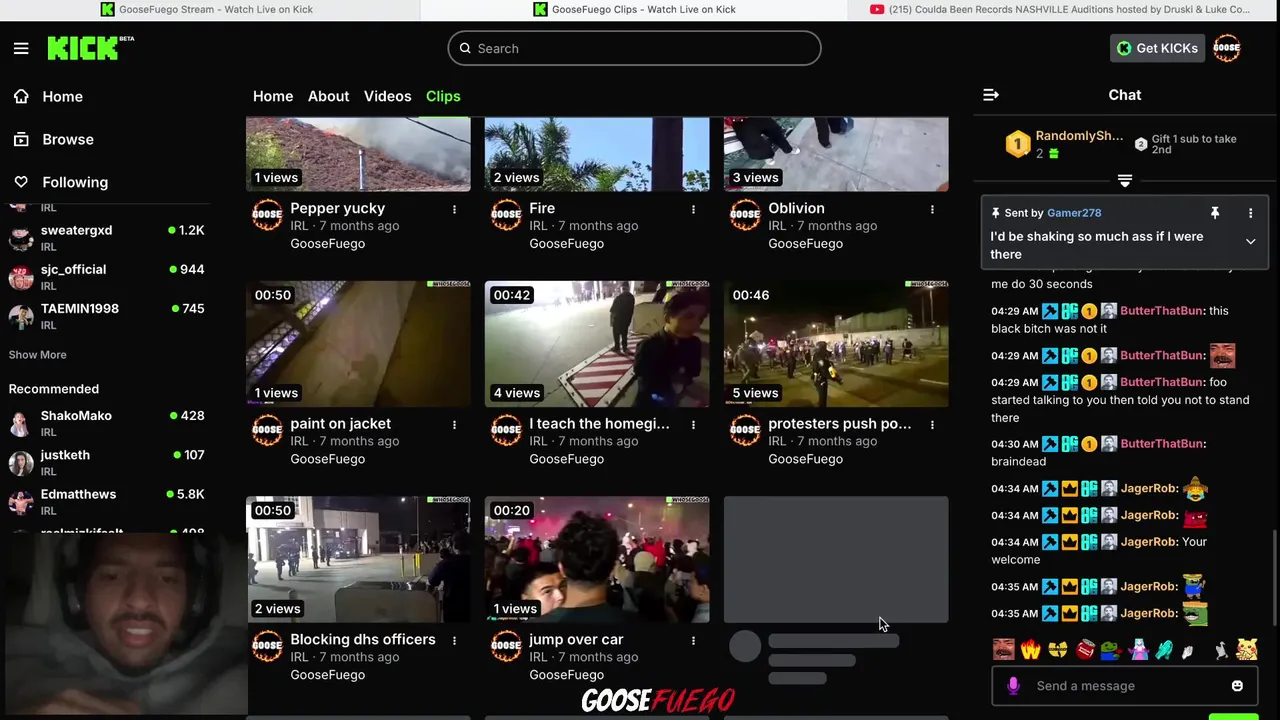Viewport: 1280px width, 720px height.
Task: Open the Videos tab
Action: (387, 96)
